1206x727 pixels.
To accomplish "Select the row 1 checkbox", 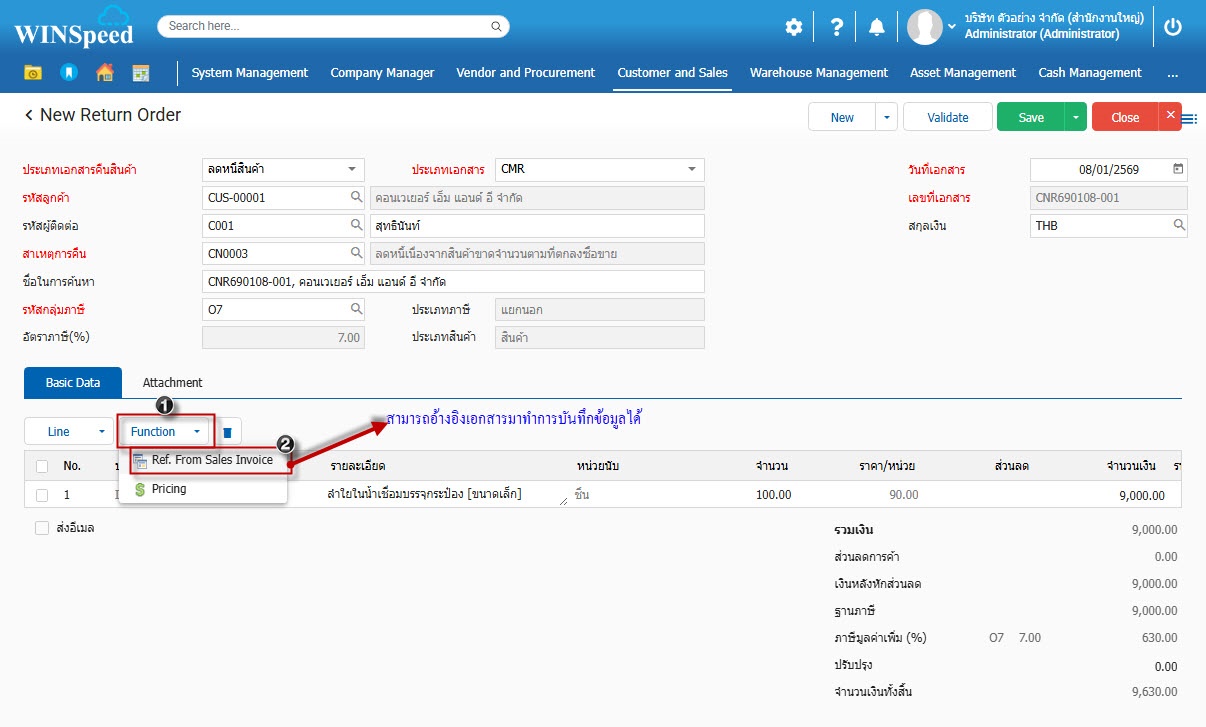I will [42, 495].
